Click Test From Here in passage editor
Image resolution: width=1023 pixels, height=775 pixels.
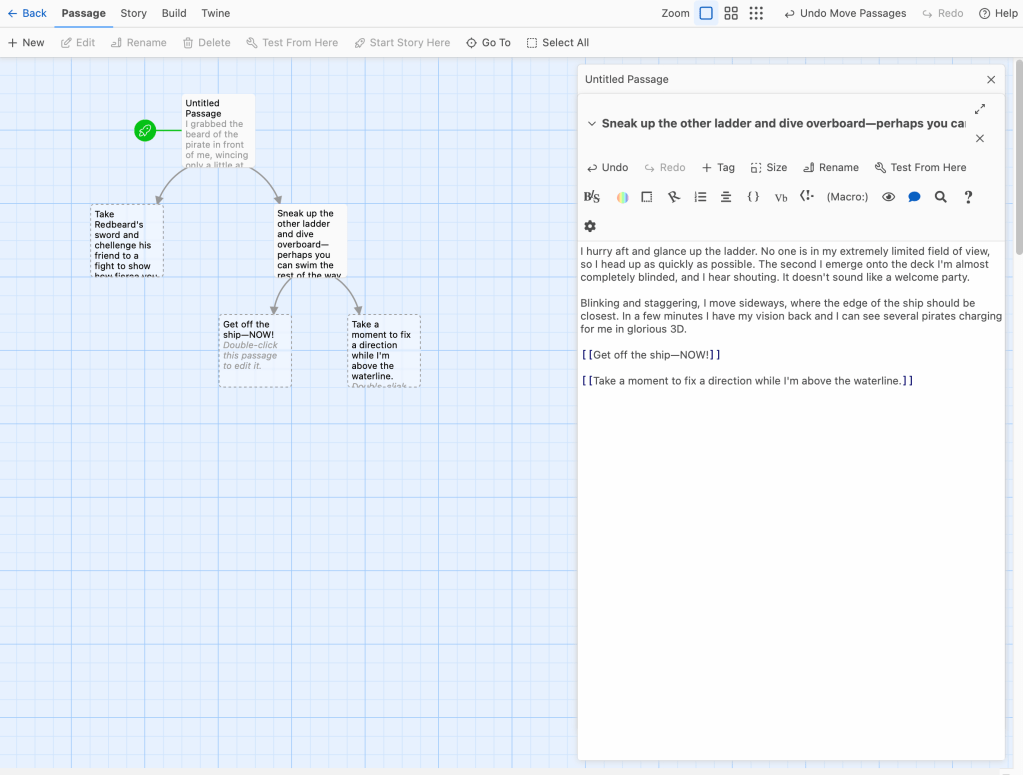(920, 167)
